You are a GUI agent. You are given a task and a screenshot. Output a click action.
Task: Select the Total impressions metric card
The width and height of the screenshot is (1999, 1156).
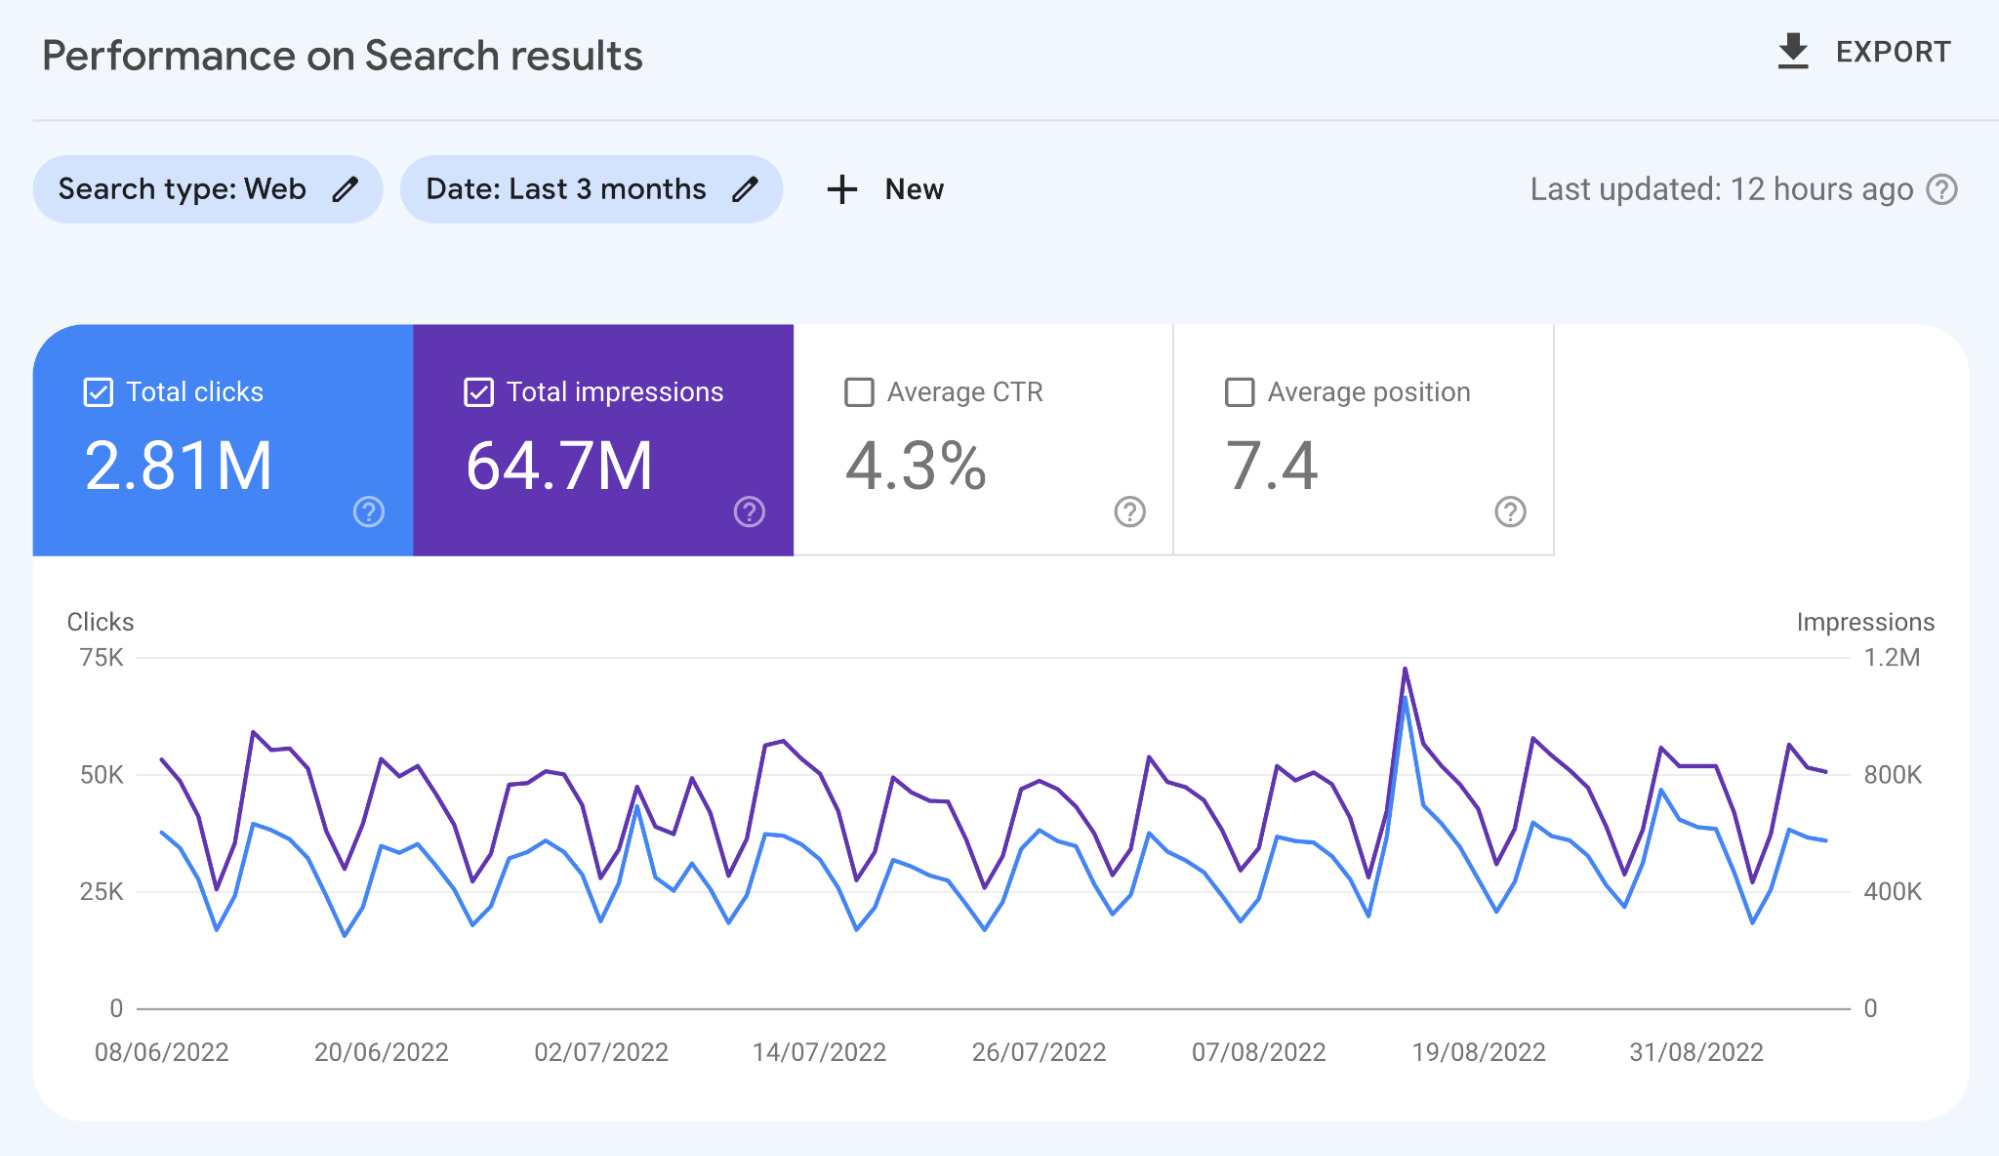(603, 440)
